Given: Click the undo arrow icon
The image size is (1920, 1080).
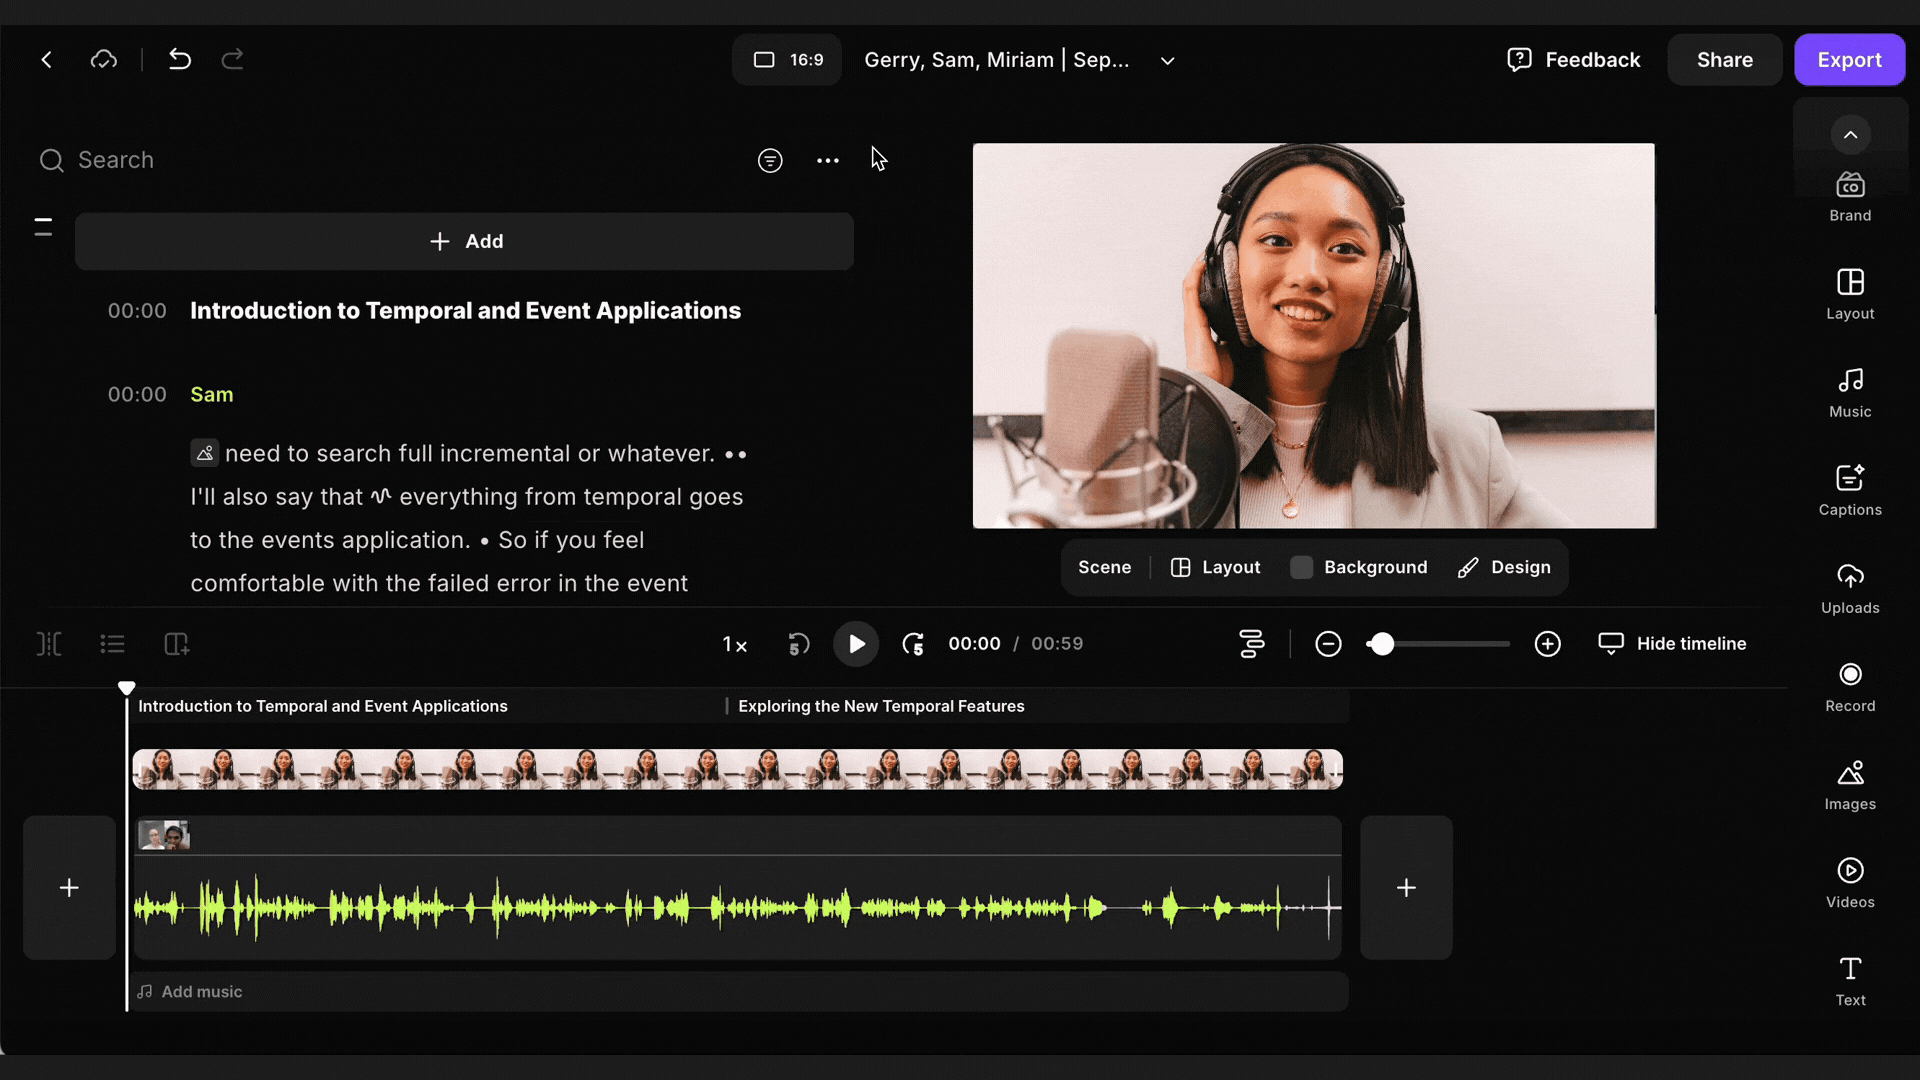Looking at the screenshot, I should coord(180,60).
